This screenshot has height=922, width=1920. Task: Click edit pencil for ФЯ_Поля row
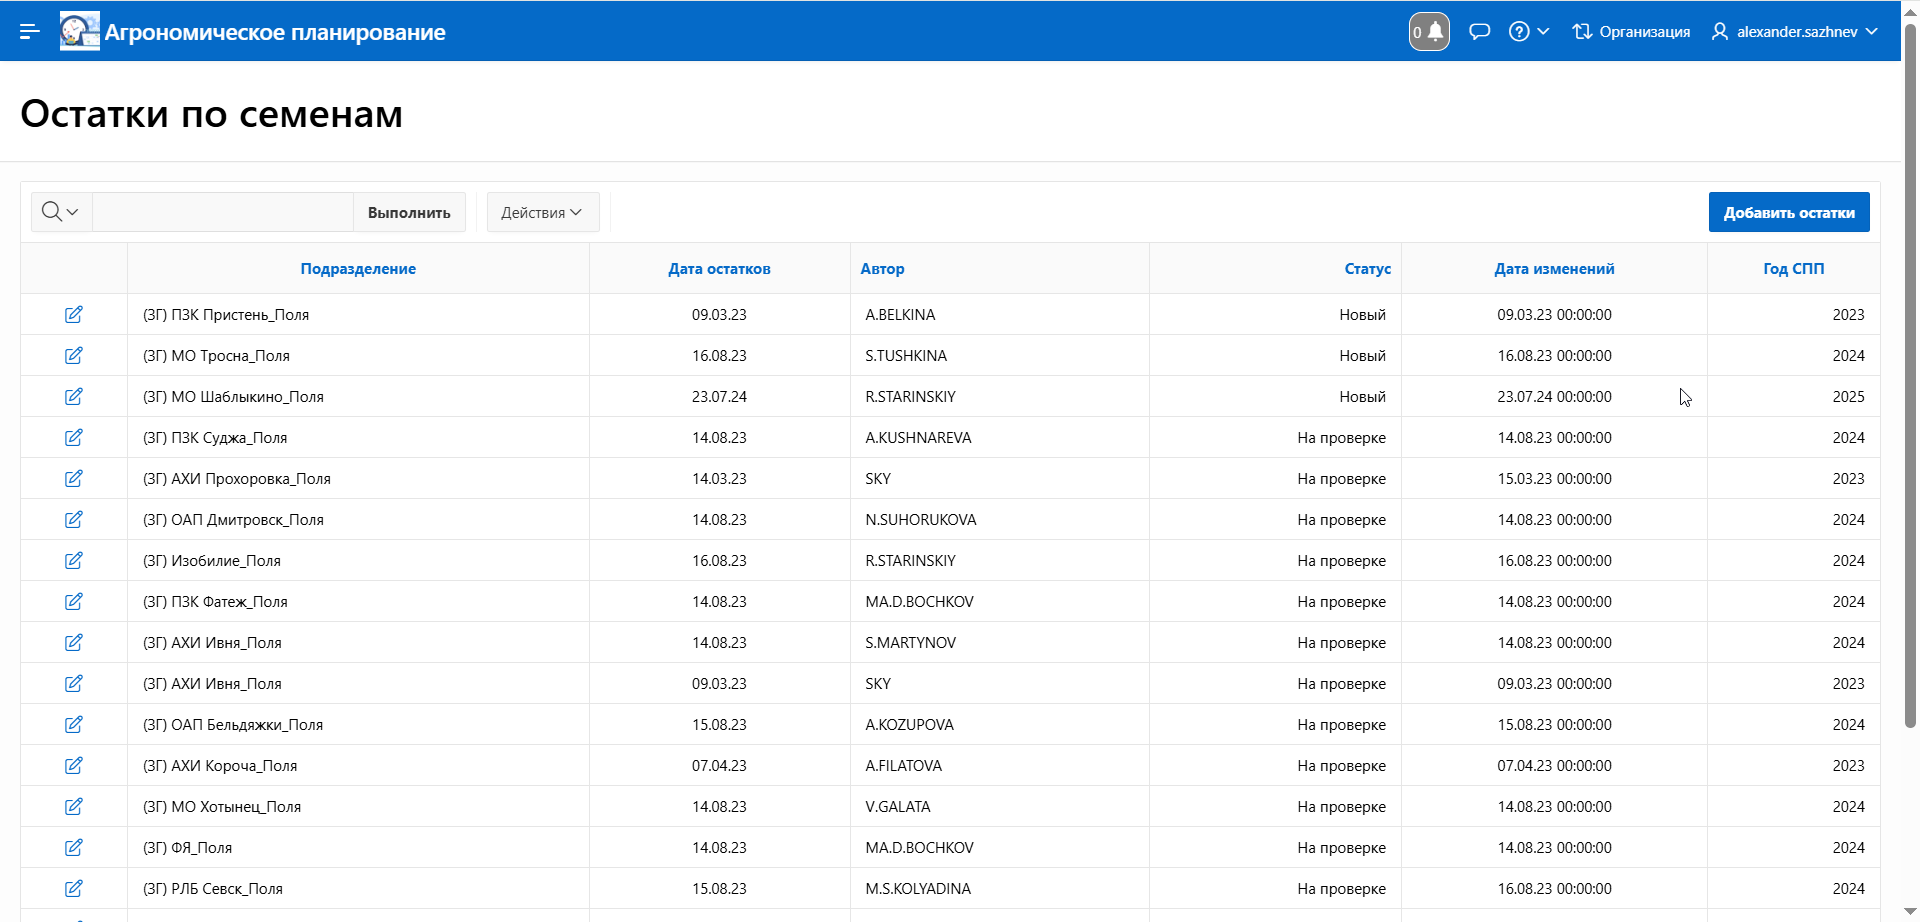(74, 848)
